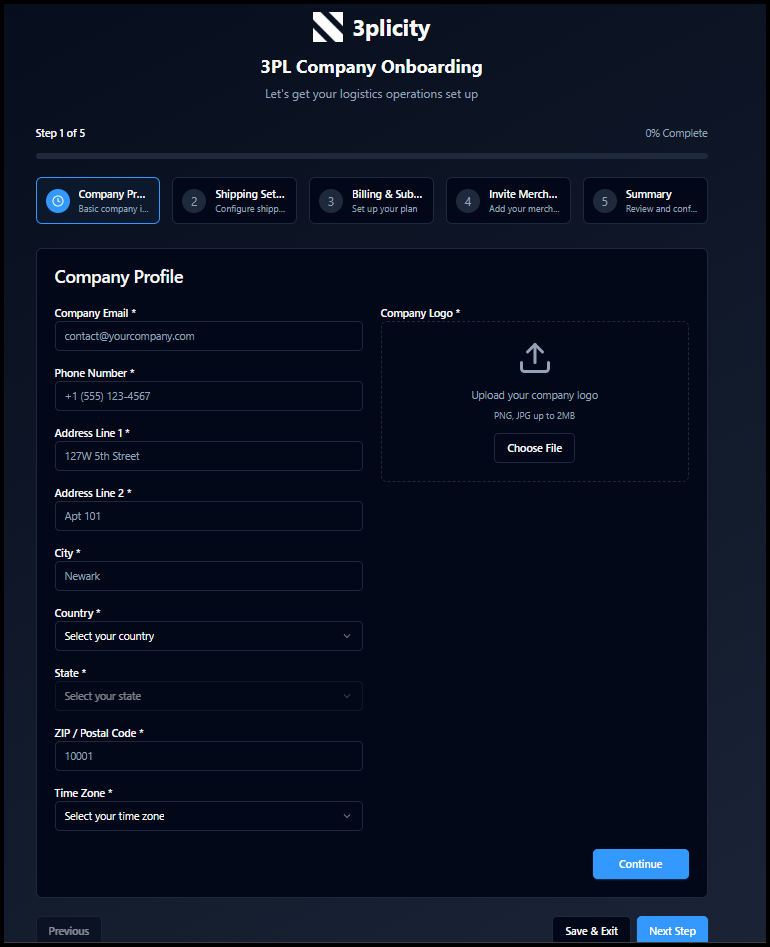Click the Continue button
770x947 pixels.
point(641,864)
